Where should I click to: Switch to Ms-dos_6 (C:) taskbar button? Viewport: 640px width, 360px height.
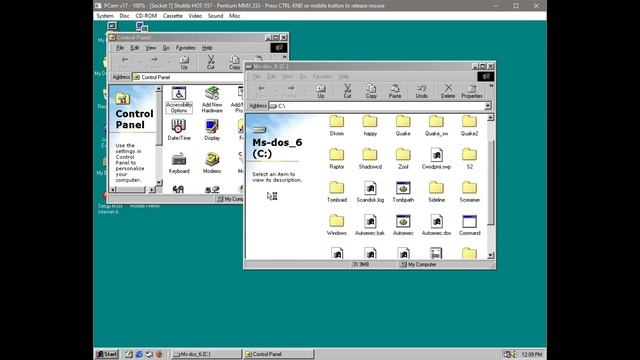207,354
